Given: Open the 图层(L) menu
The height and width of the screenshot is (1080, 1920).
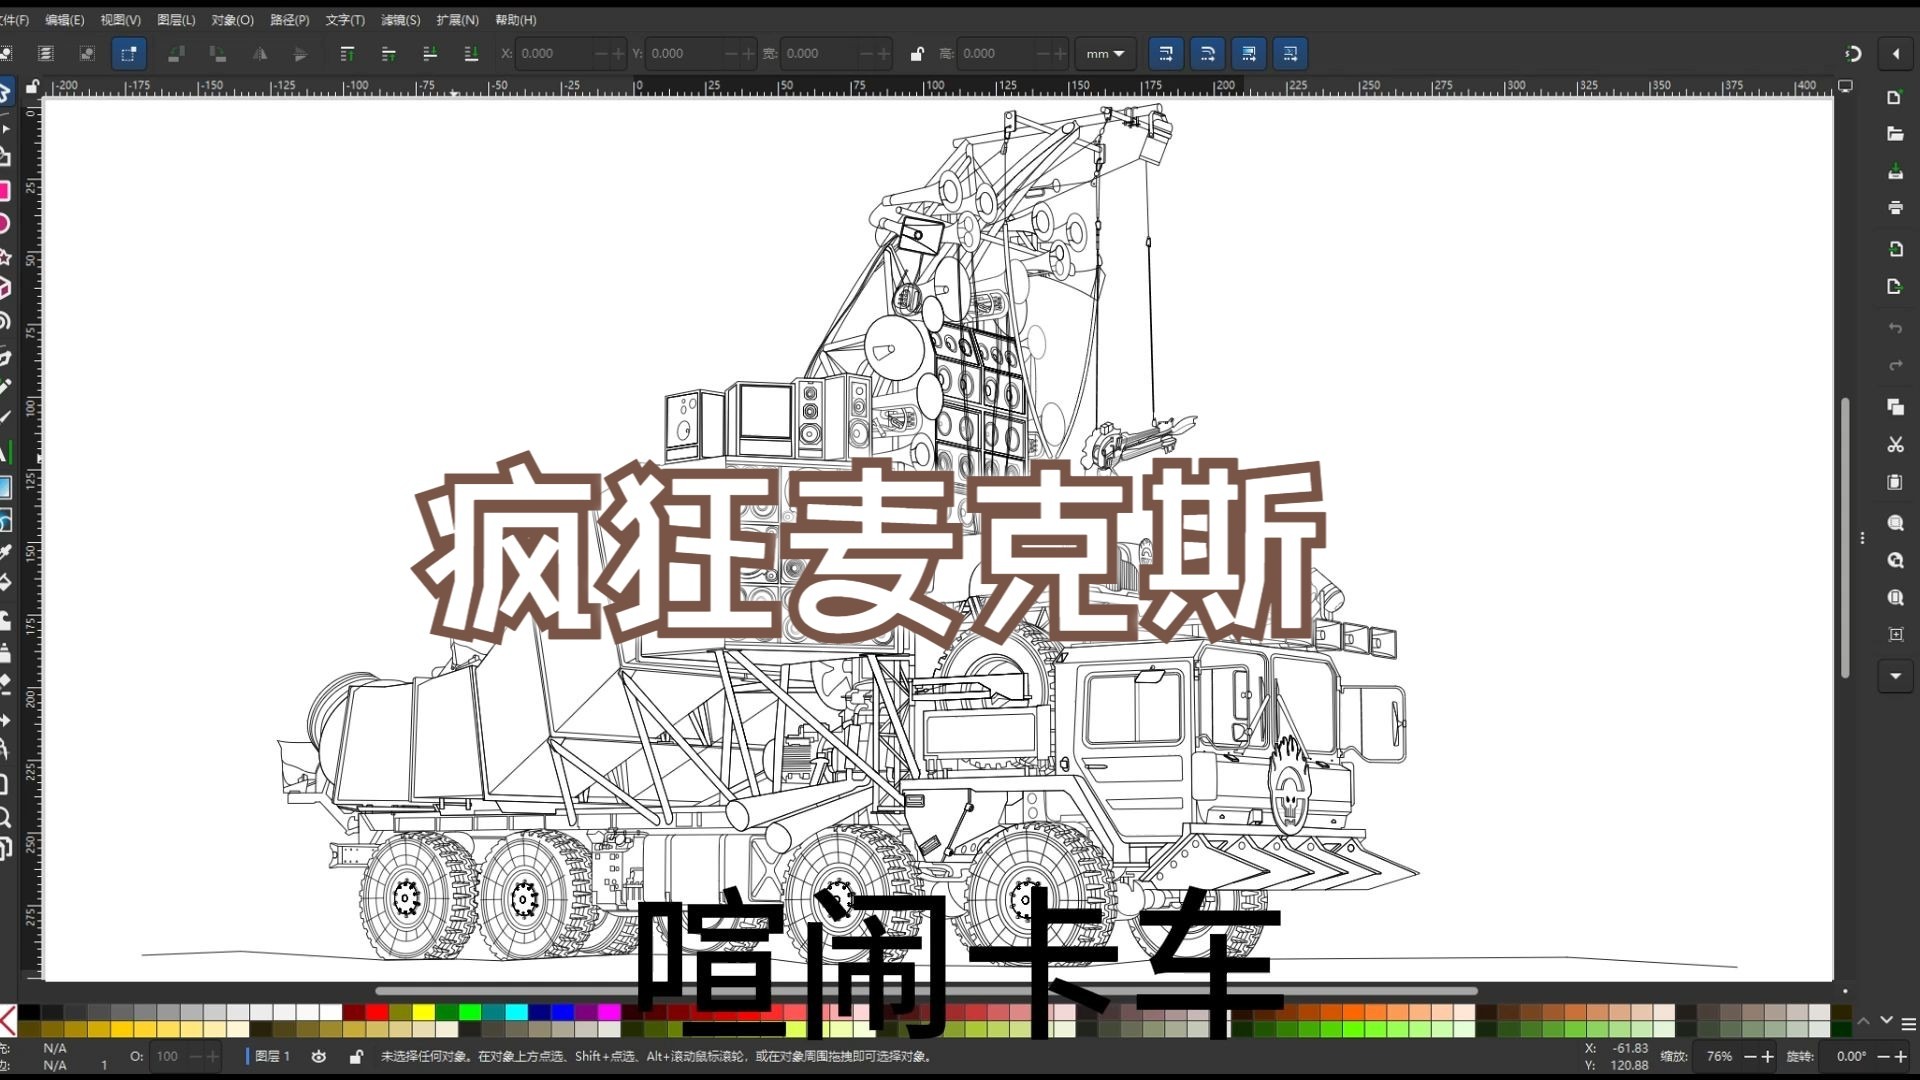Looking at the screenshot, I should 176,20.
